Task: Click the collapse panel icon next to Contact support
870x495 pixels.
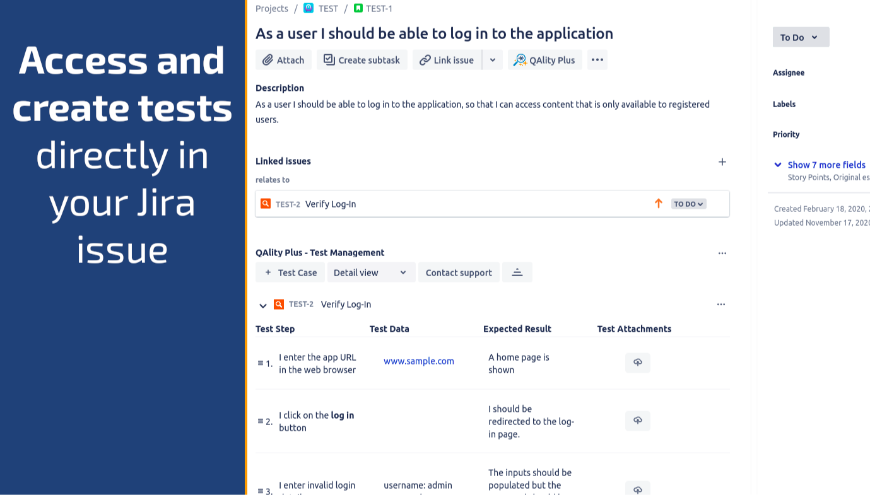Action: tap(517, 272)
